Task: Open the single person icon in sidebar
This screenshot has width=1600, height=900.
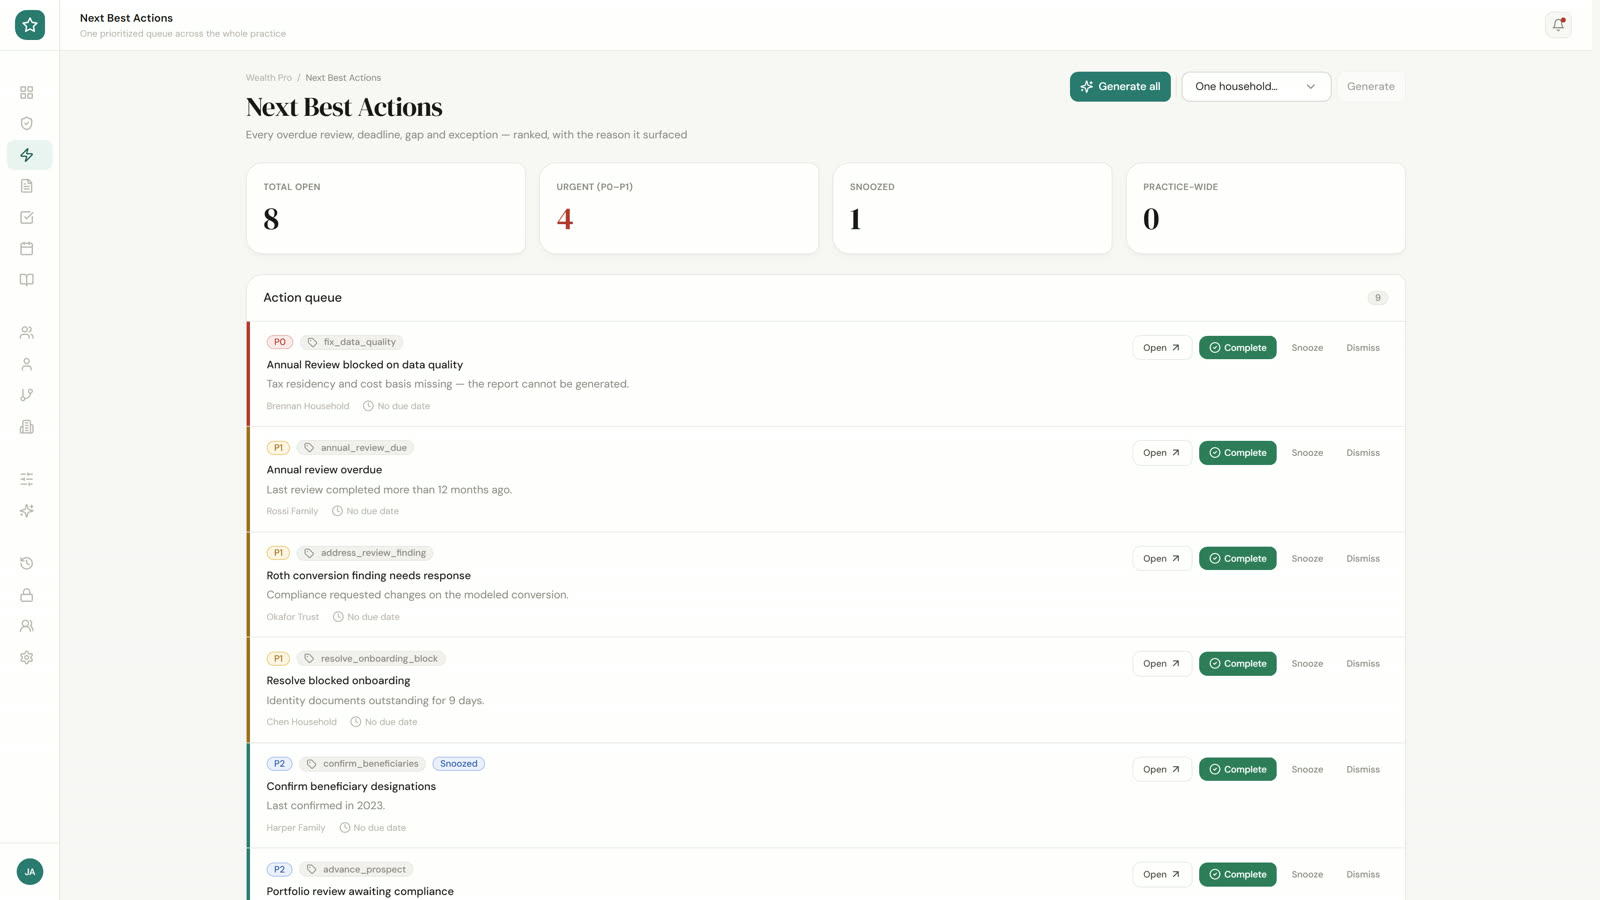Action: (27, 364)
